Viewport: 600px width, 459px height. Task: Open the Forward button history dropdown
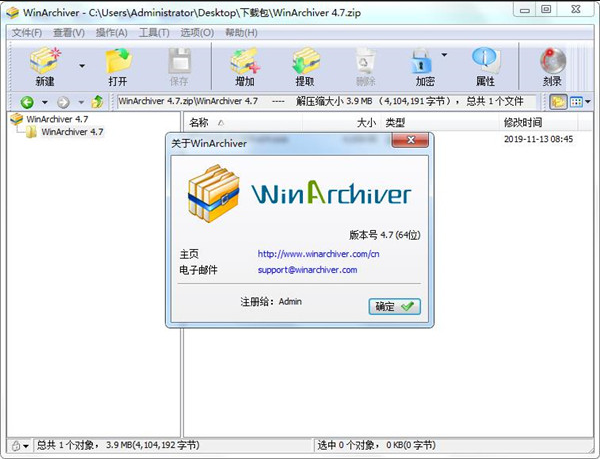pos(81,102)
